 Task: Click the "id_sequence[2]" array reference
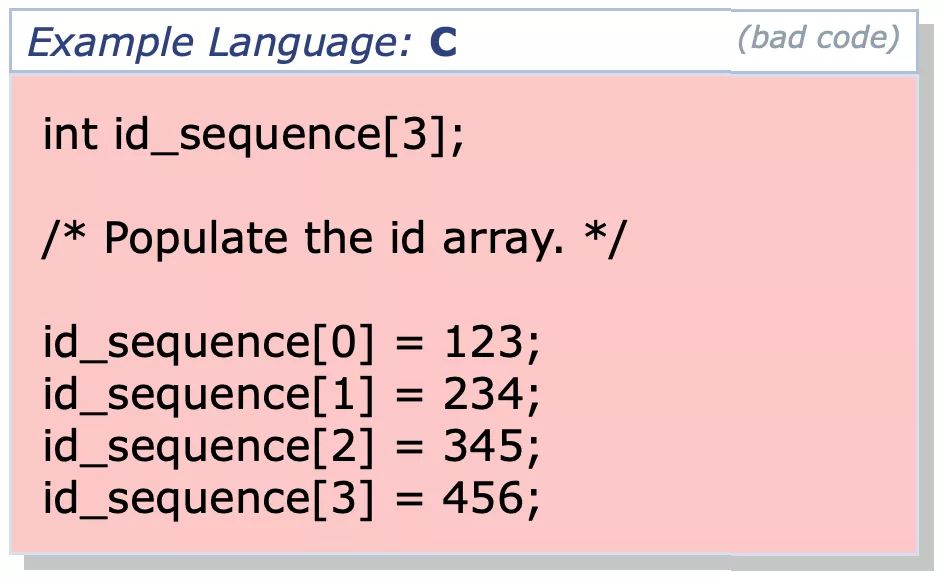(x=207, y=446)
